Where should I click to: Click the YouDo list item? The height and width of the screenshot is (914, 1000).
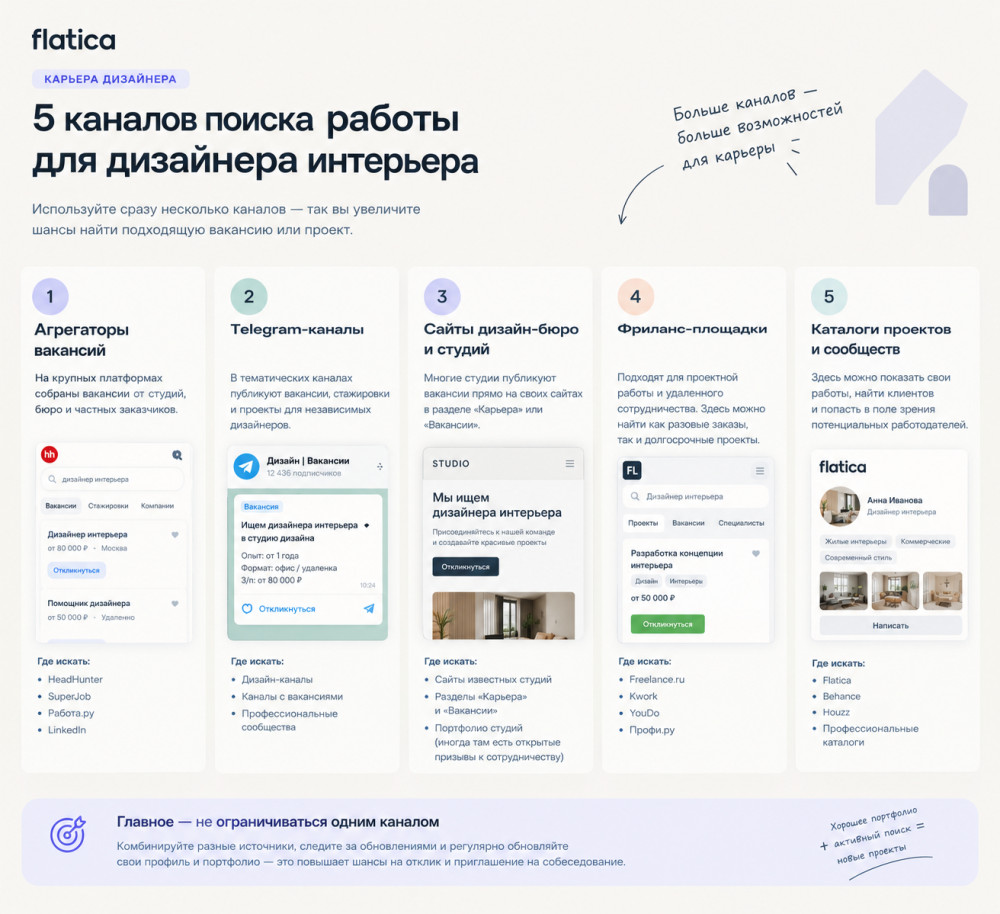[644, 713]
